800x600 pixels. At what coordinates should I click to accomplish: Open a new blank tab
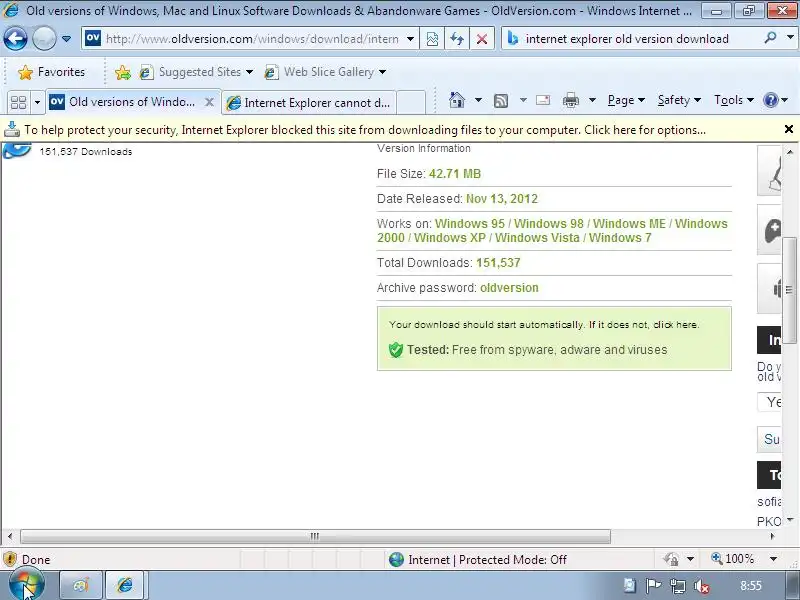coord(411,102)
